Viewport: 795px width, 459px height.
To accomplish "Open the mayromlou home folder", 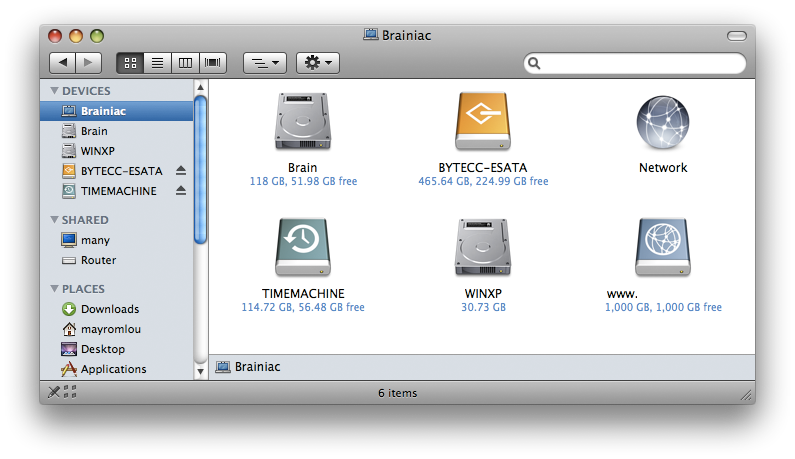I will pos(117,329).
